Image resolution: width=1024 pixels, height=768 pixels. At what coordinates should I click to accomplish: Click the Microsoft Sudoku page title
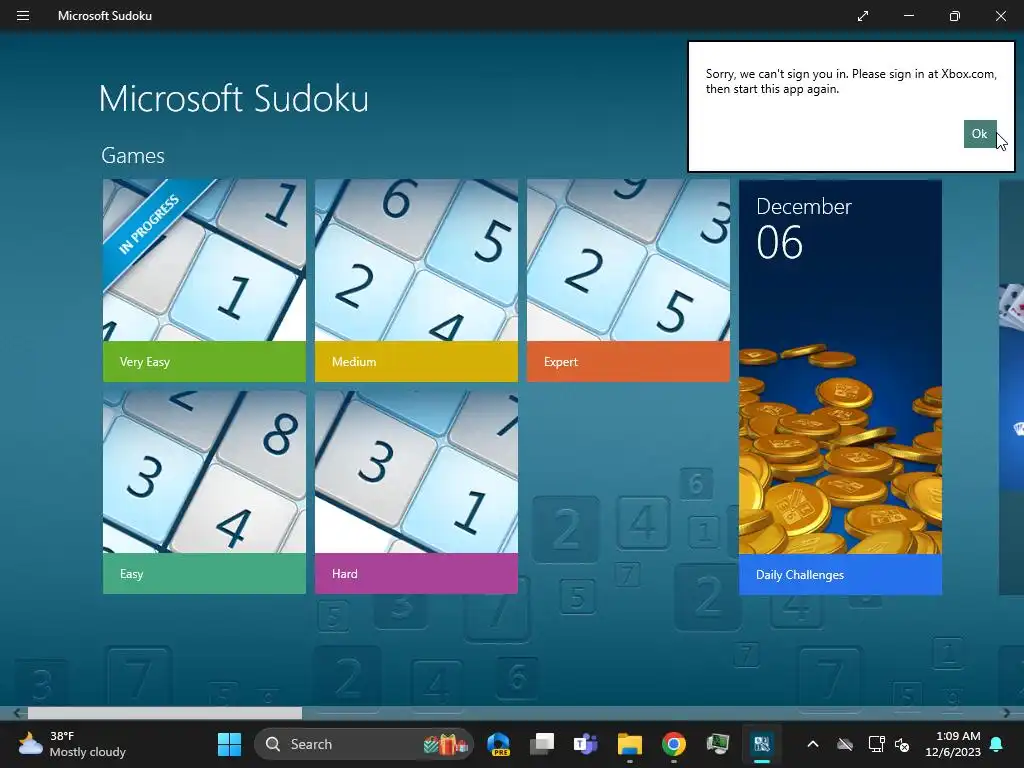click(x=233, y=99)
